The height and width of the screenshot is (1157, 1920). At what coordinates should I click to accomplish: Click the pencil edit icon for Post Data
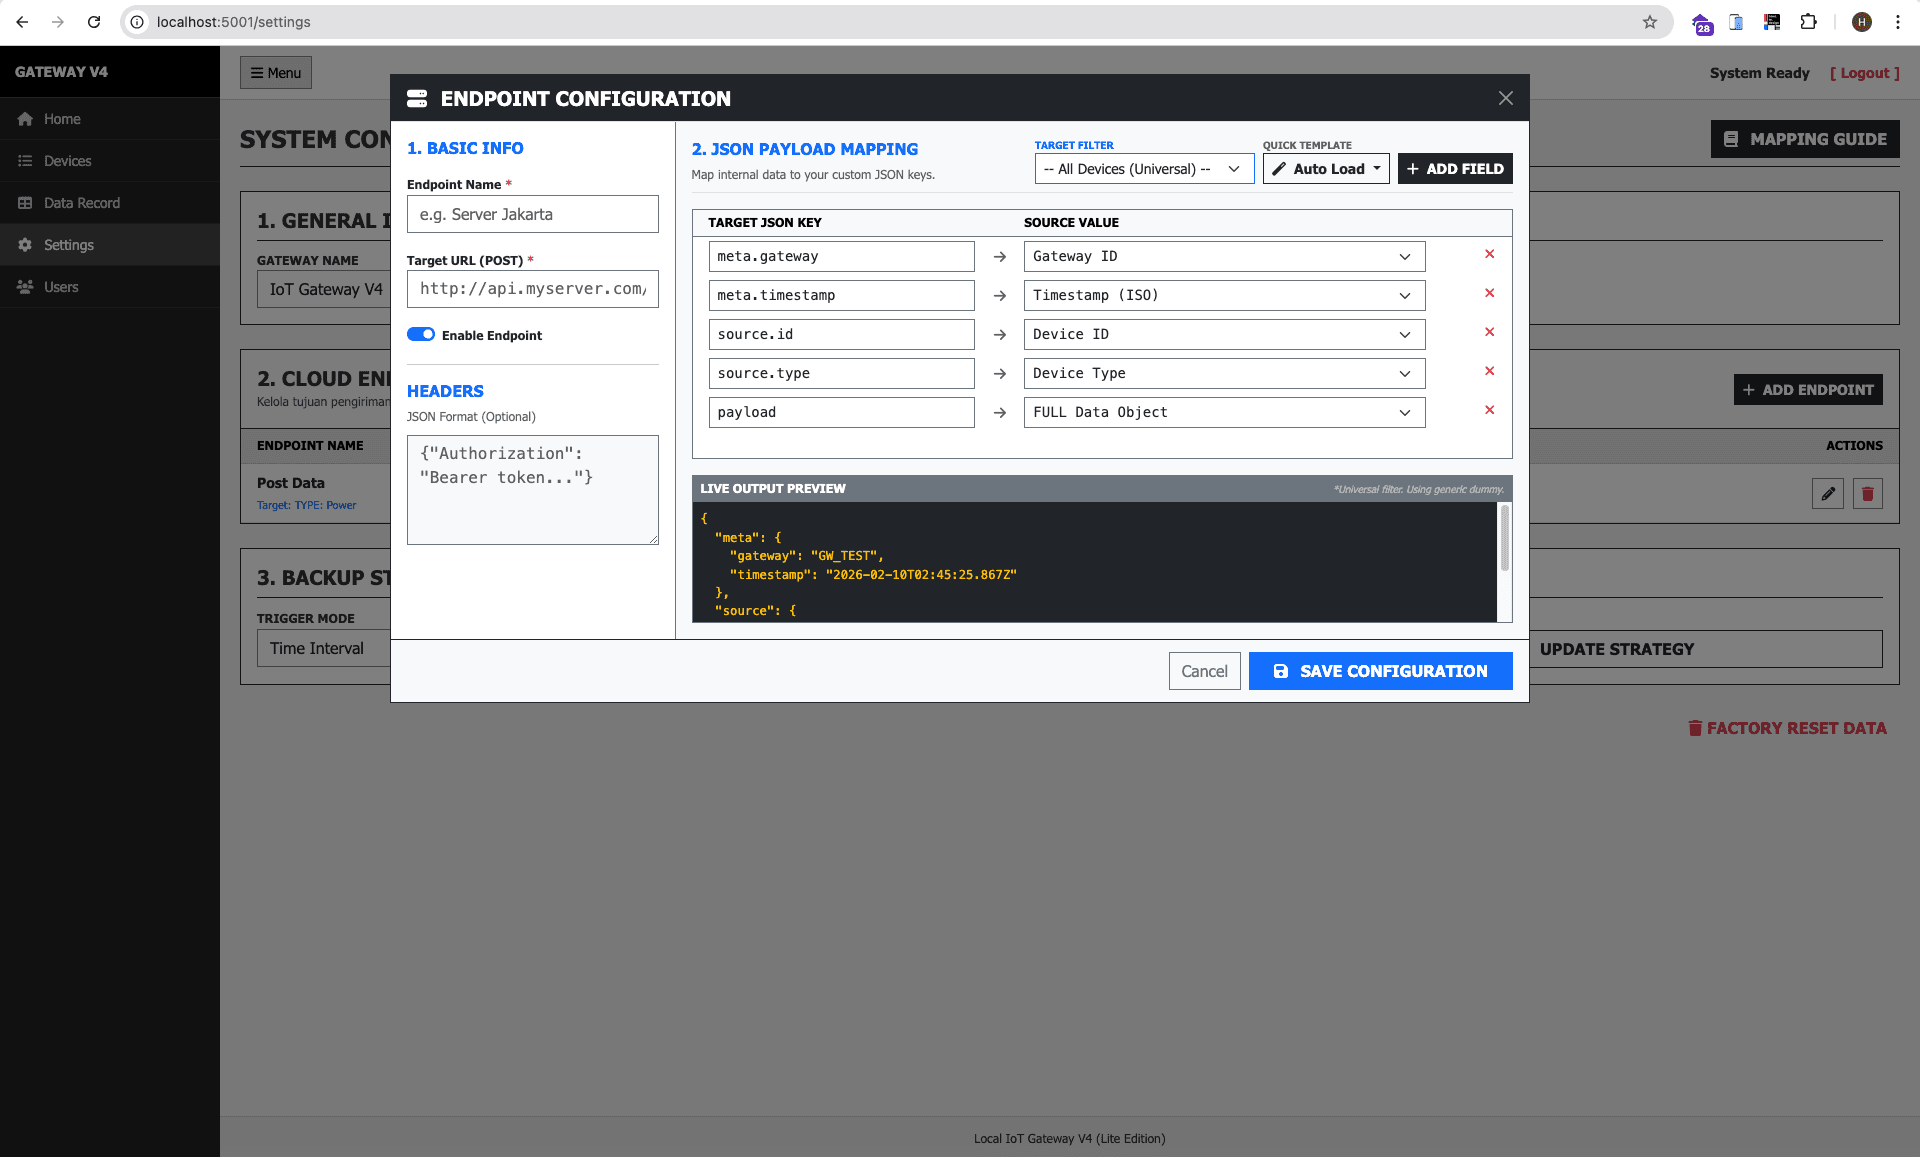click(1827, 493)
